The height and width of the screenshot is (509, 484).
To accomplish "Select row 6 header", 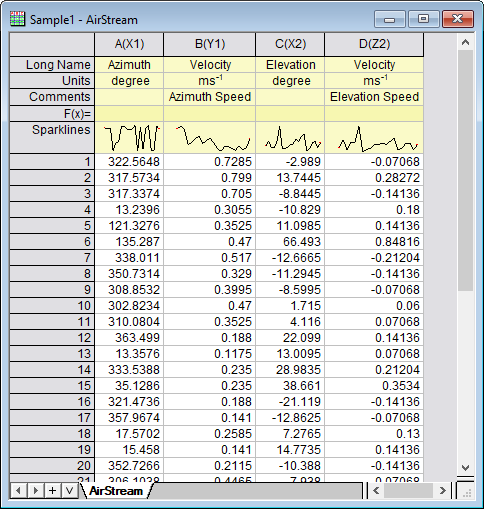I will pos(52,242).
